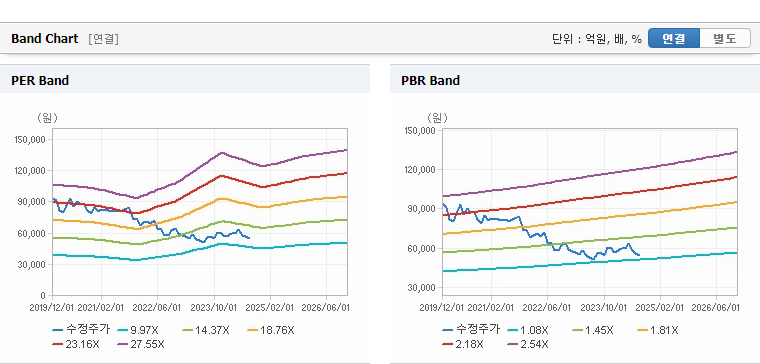This screenshot has width=760, height=364.
Task: Click the PER Band panel heading
Action: pos(40,80)
